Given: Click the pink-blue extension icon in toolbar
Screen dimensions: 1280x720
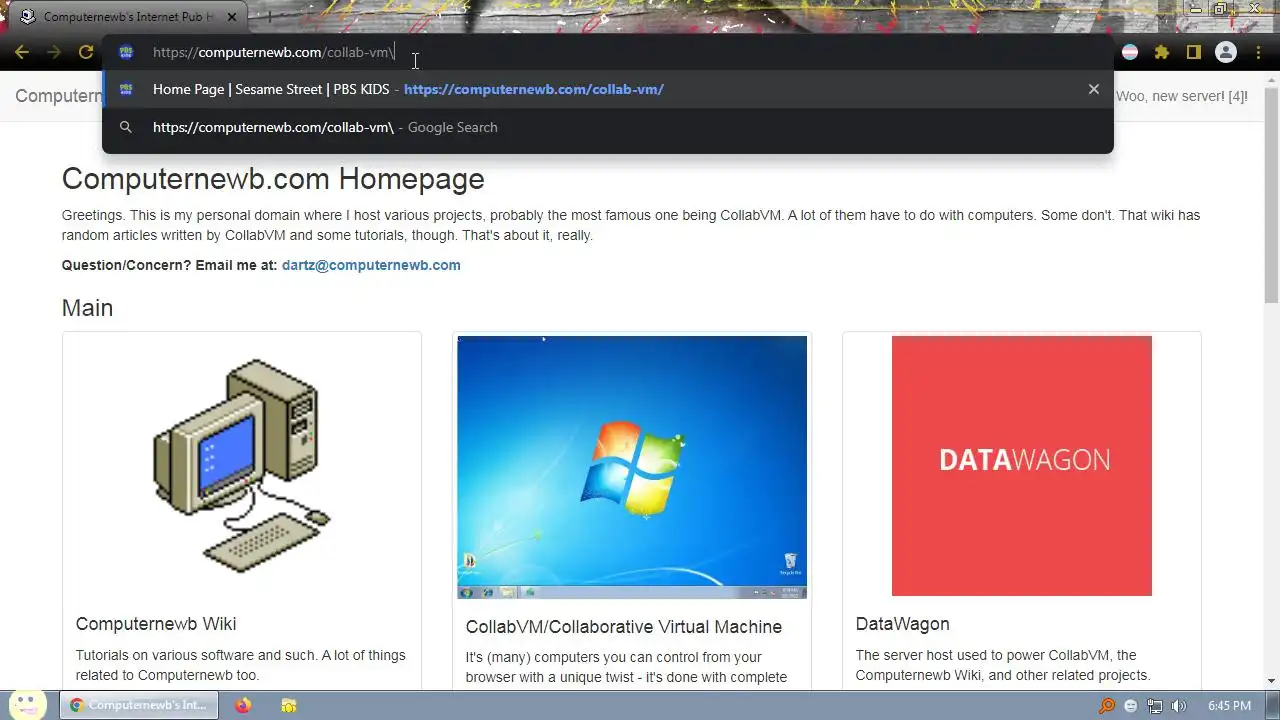Looking at the screenshot, I should click(1130, 52).
